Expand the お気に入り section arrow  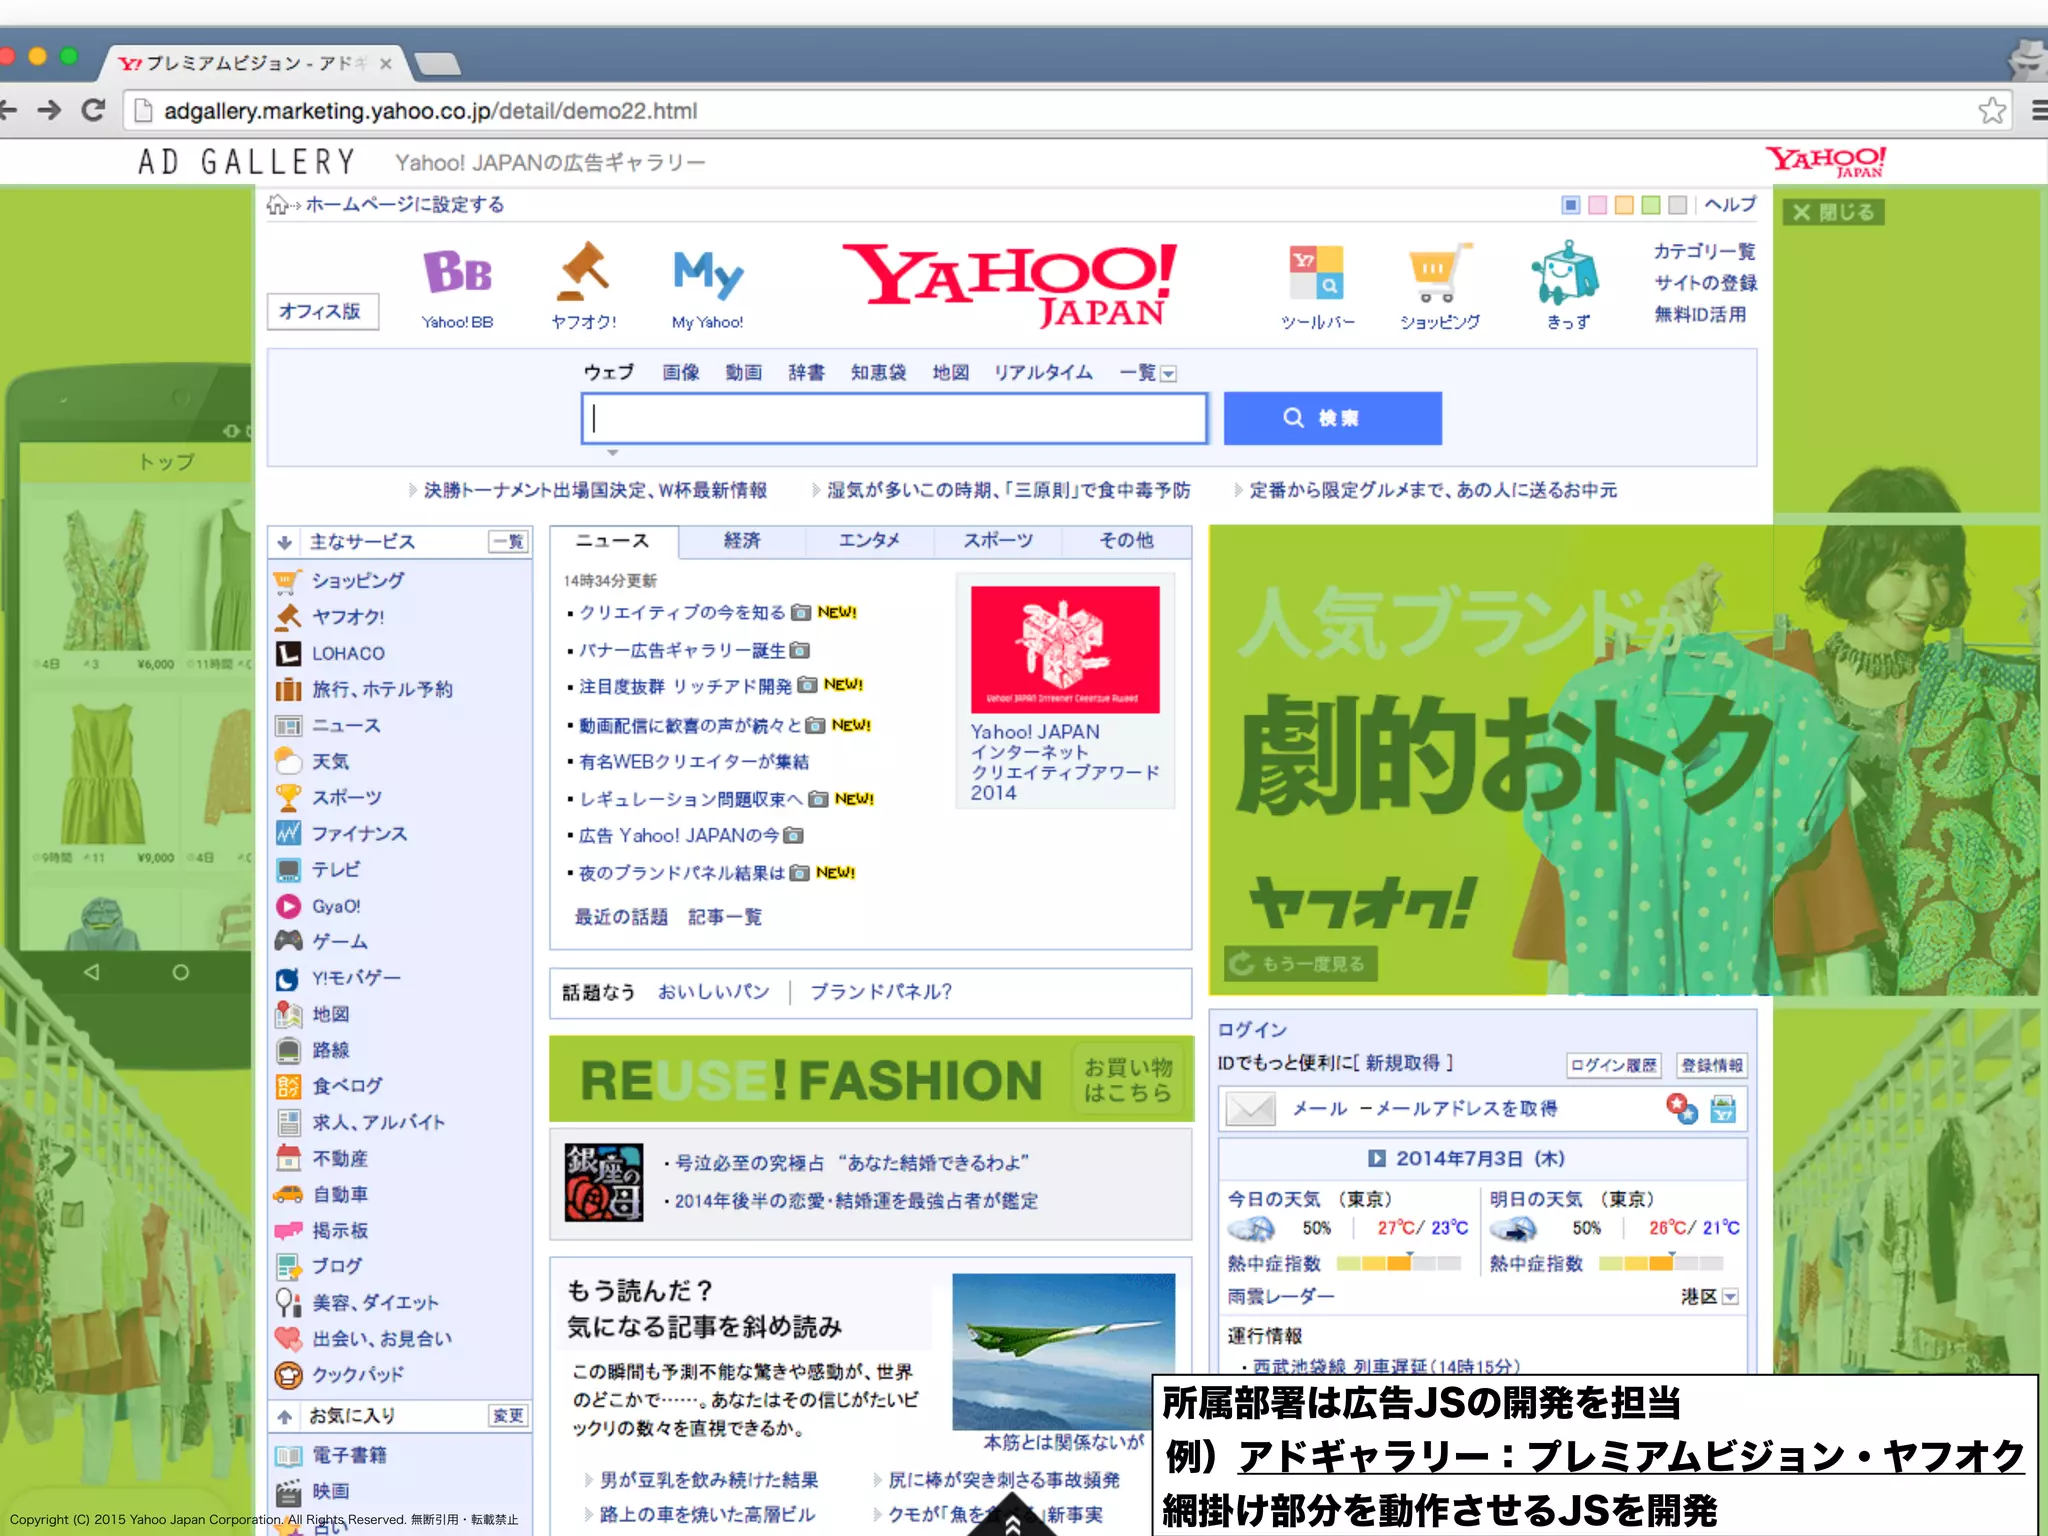[285, 1416]
